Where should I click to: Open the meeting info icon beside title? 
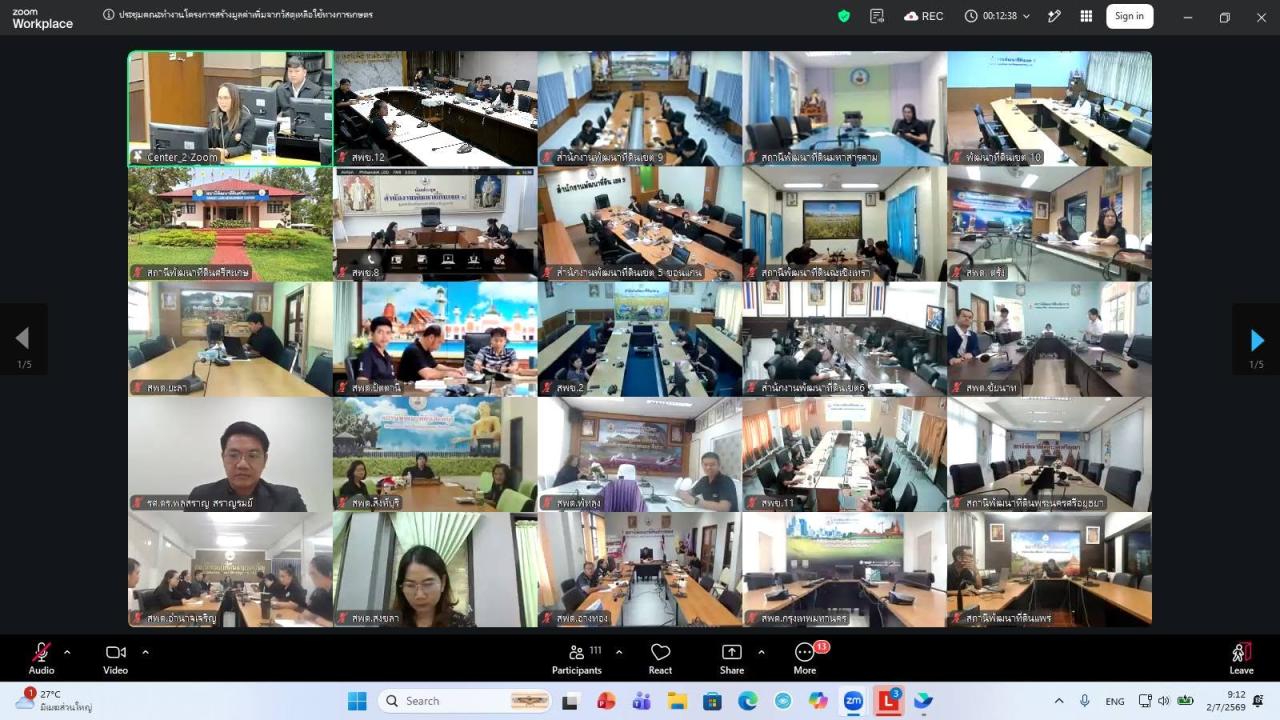[x=108, y=15]
